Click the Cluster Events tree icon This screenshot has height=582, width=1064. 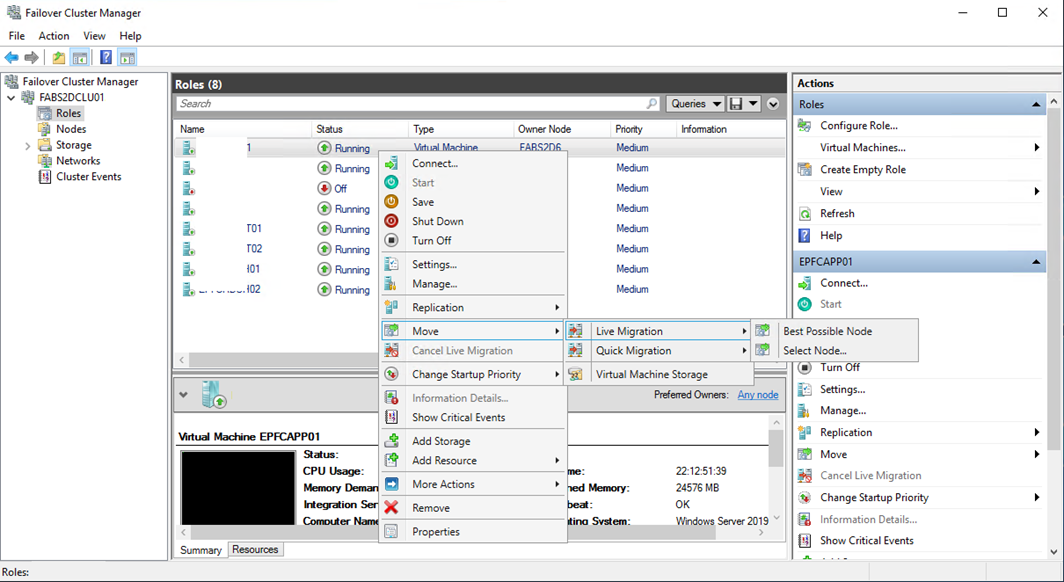pyautogui.click(x=45, y=176)
